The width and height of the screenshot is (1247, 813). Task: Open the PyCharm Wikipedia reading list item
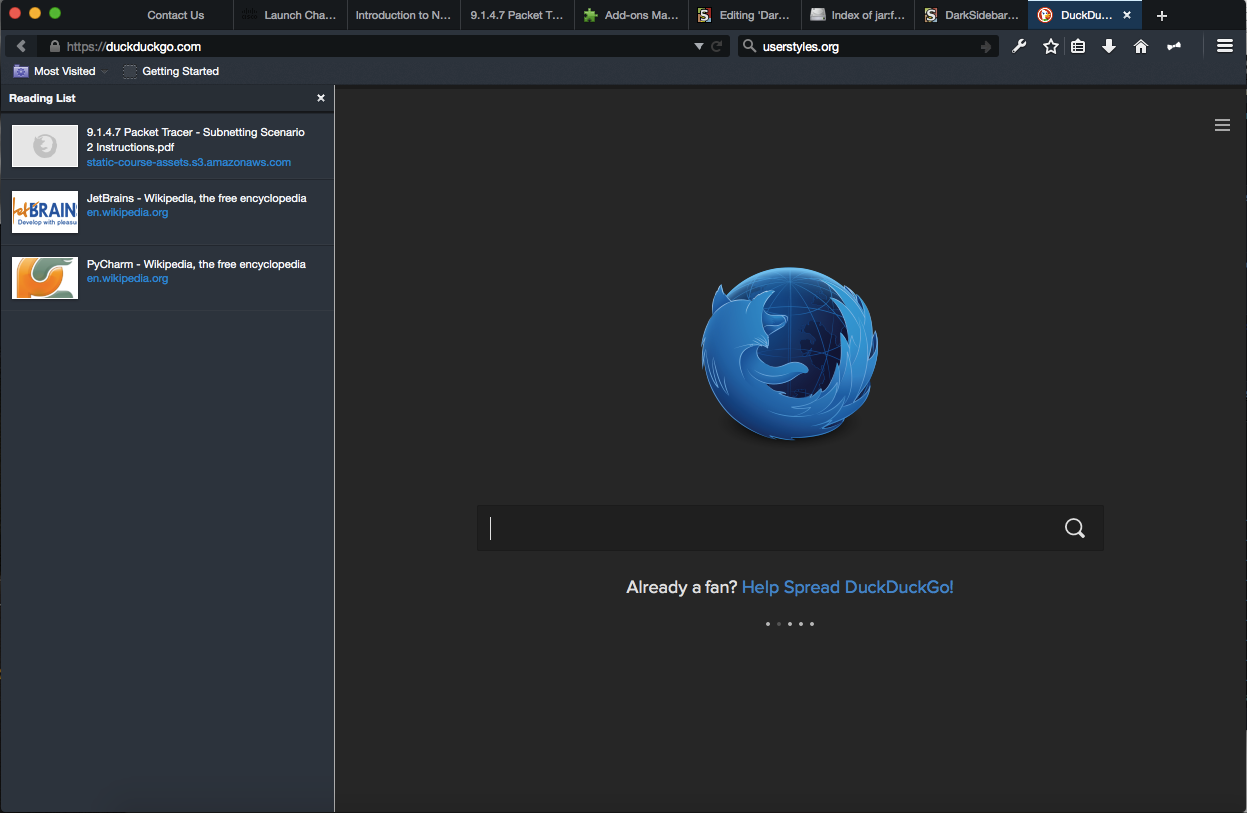click(167, 278)
